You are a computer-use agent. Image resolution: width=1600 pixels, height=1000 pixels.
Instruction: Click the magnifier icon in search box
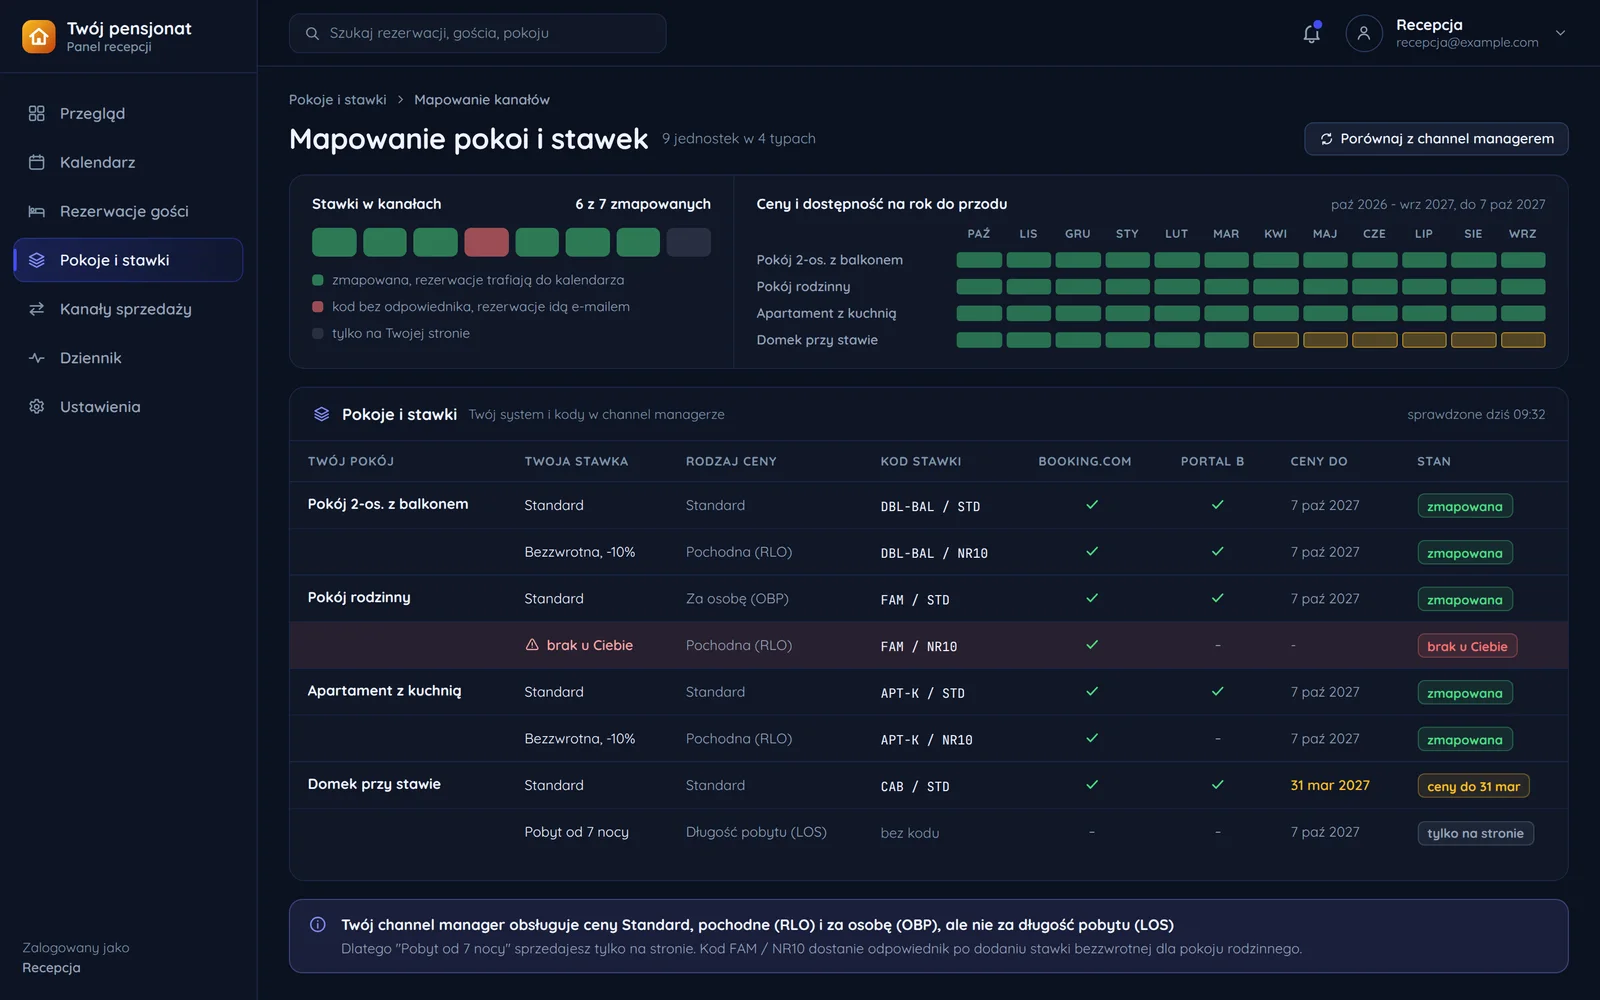click(312, 33)
